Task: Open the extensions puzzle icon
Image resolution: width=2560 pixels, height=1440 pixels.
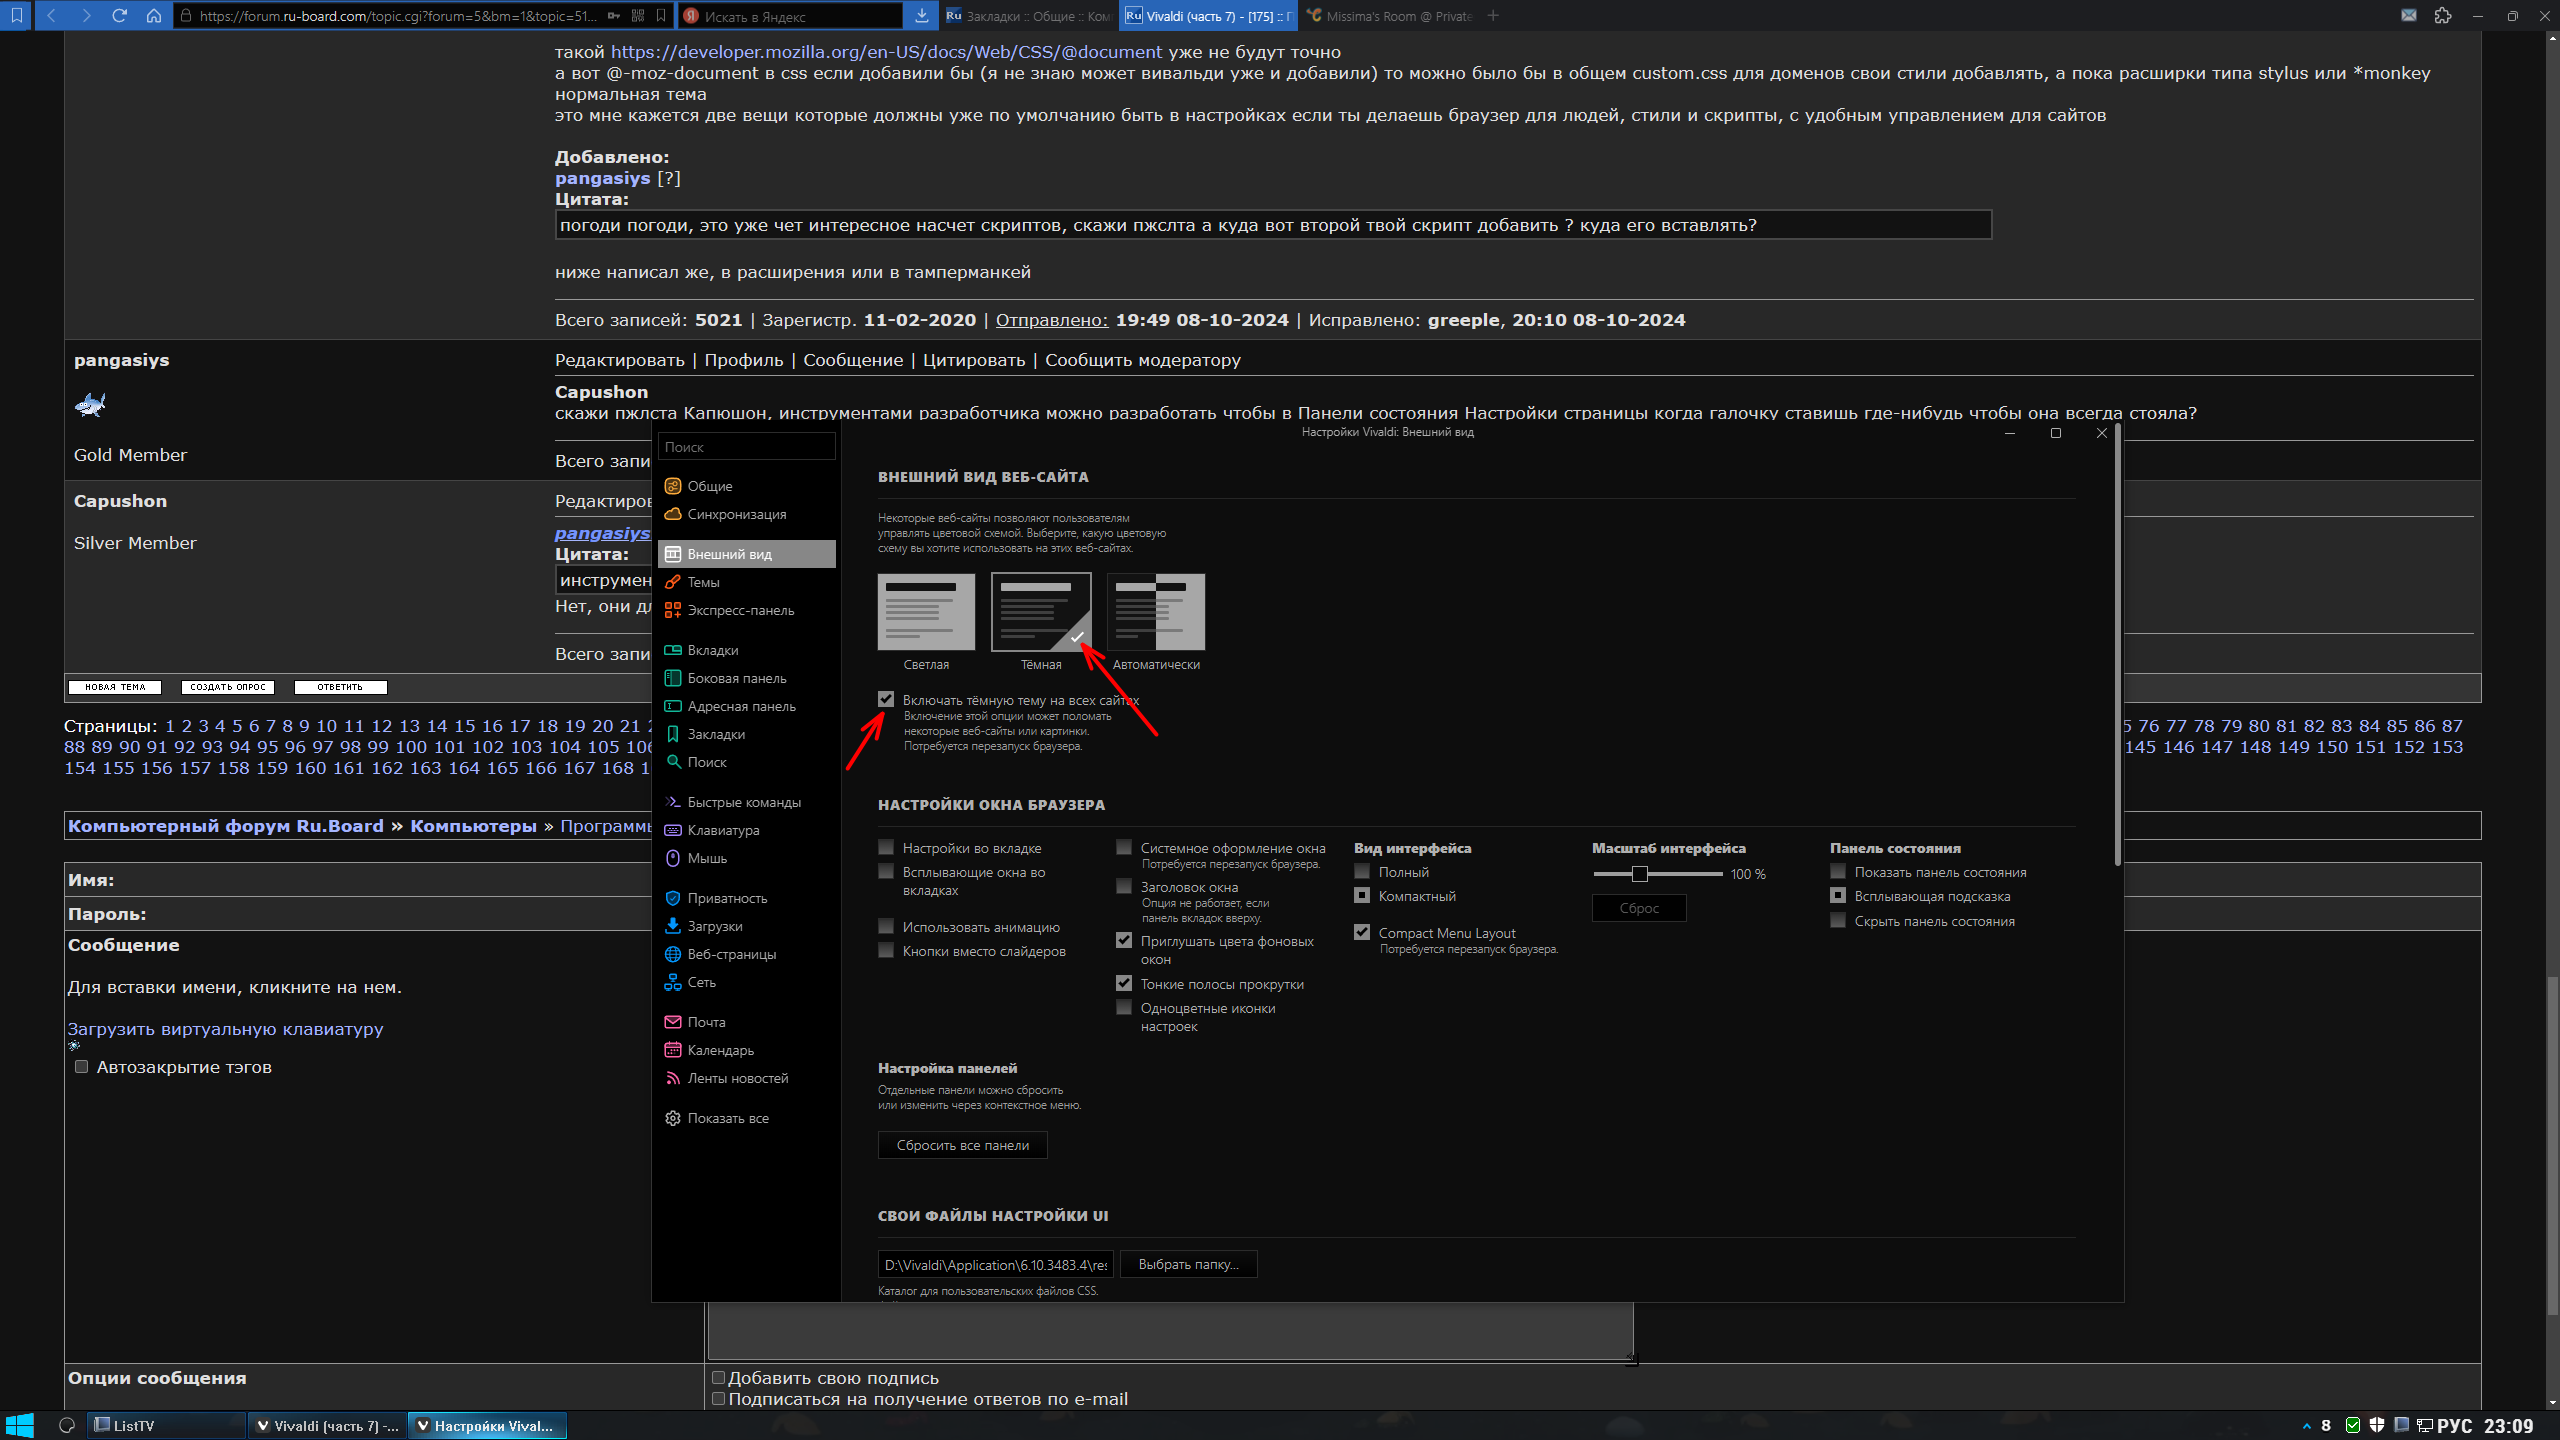Action: (2443, 15)
